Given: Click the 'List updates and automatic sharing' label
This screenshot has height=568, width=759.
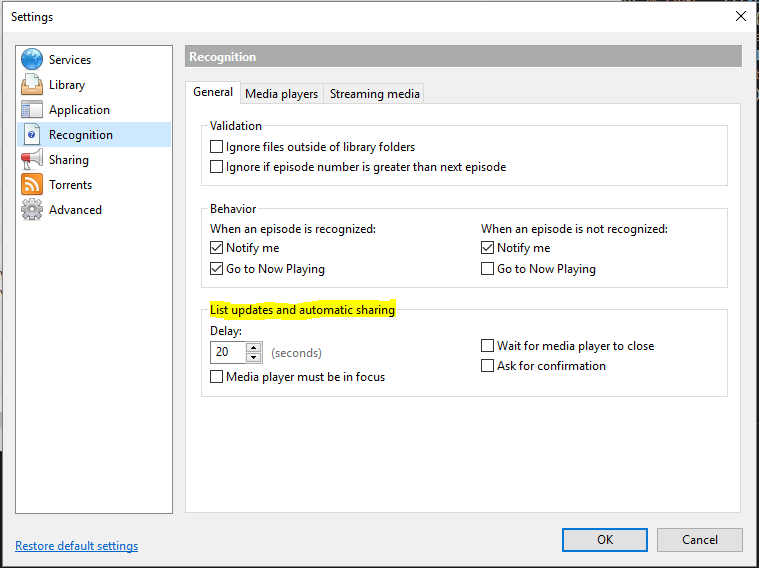Looking at the screenshot, I should (x=303, y=310).
